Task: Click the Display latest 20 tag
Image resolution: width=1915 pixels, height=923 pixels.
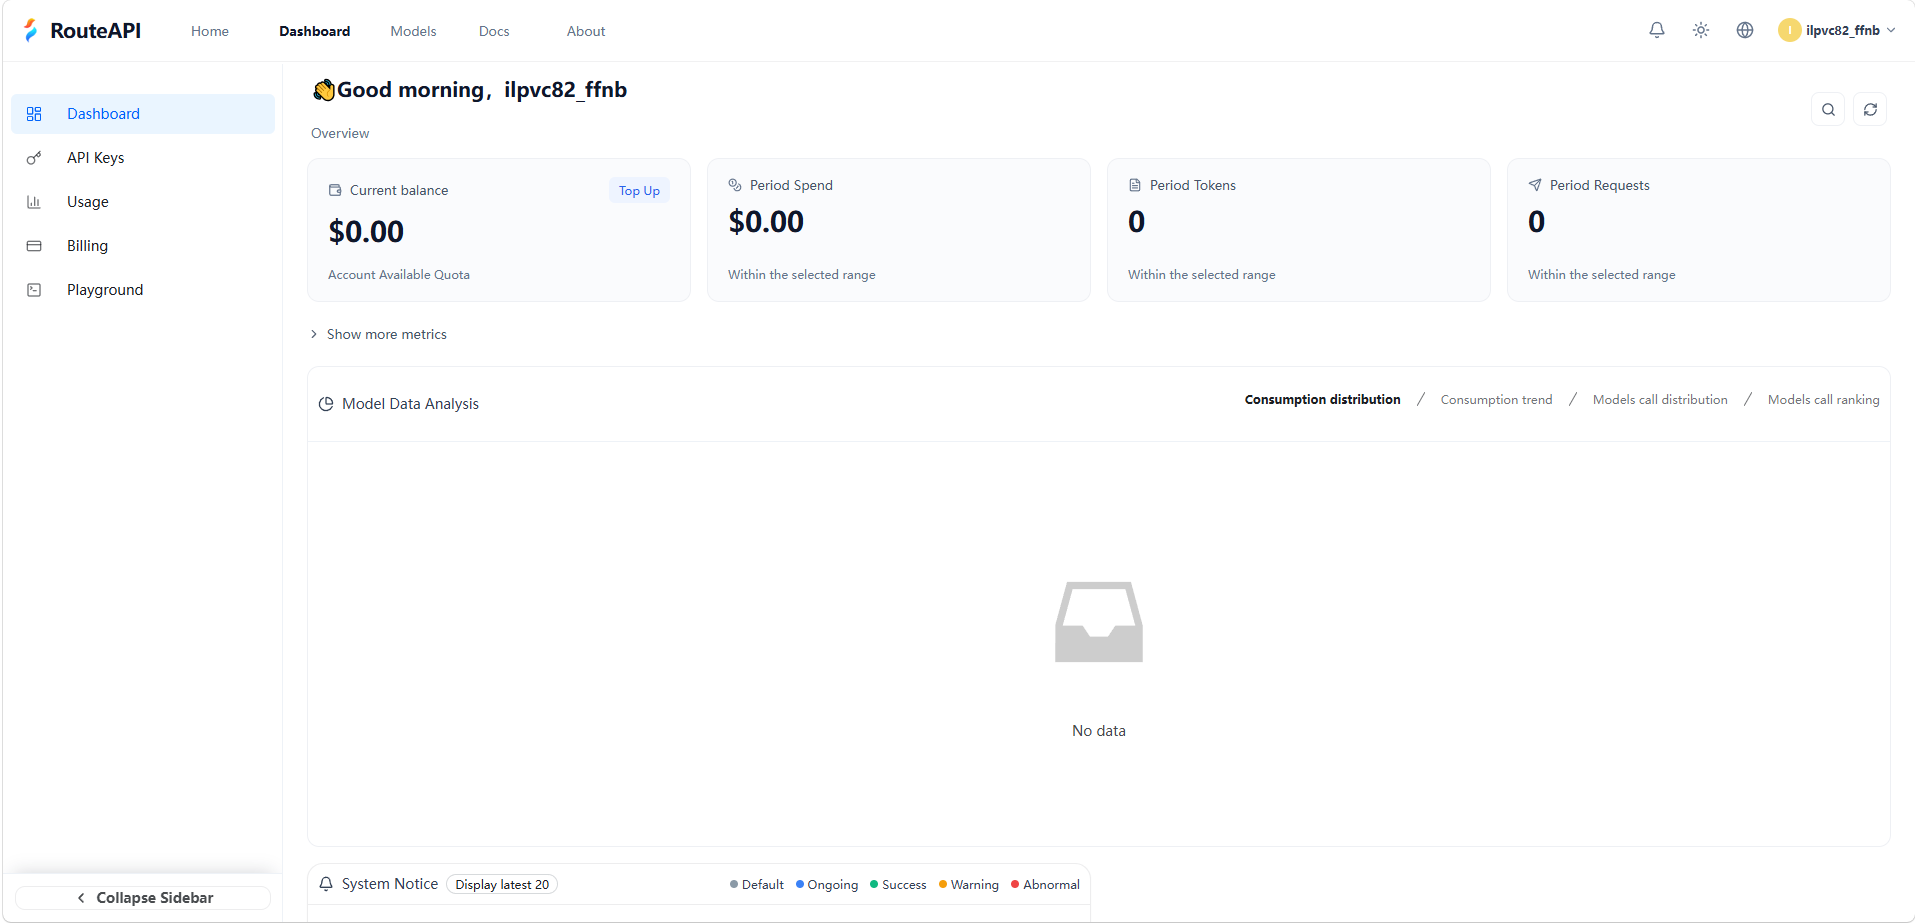Action: pos(502,884)
